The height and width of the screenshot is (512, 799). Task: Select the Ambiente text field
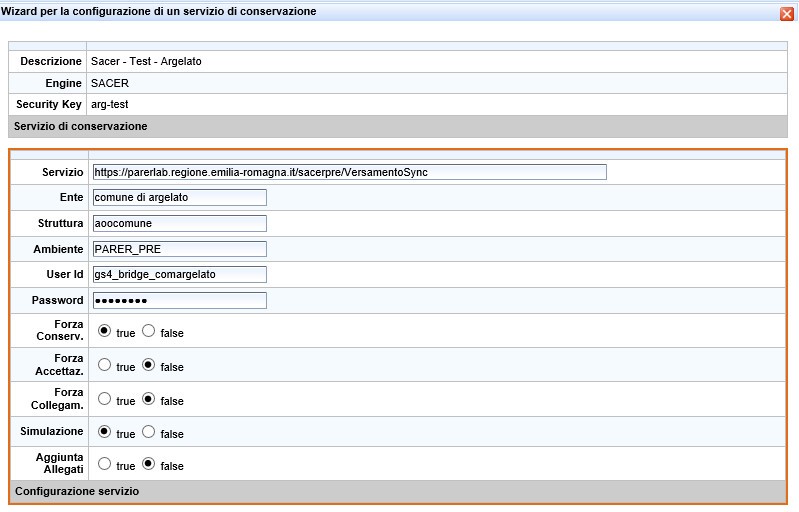[179, 249]
